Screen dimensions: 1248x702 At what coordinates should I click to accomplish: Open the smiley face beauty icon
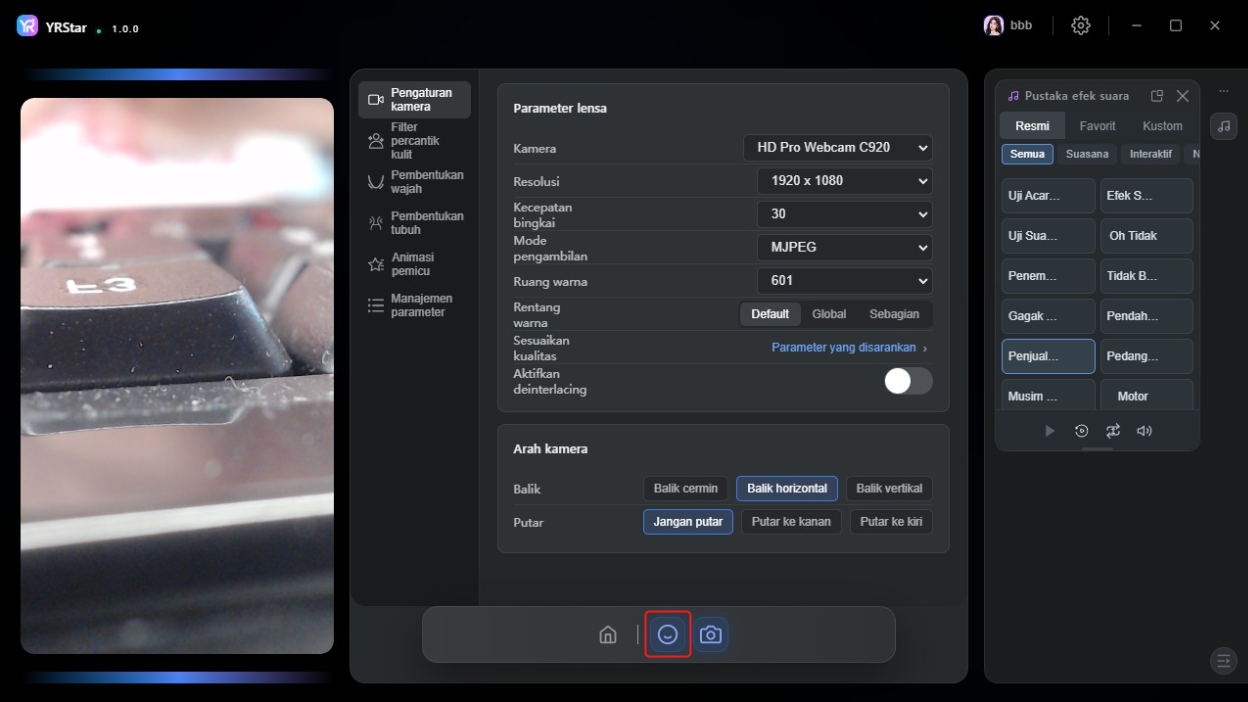tap(668, 635)
